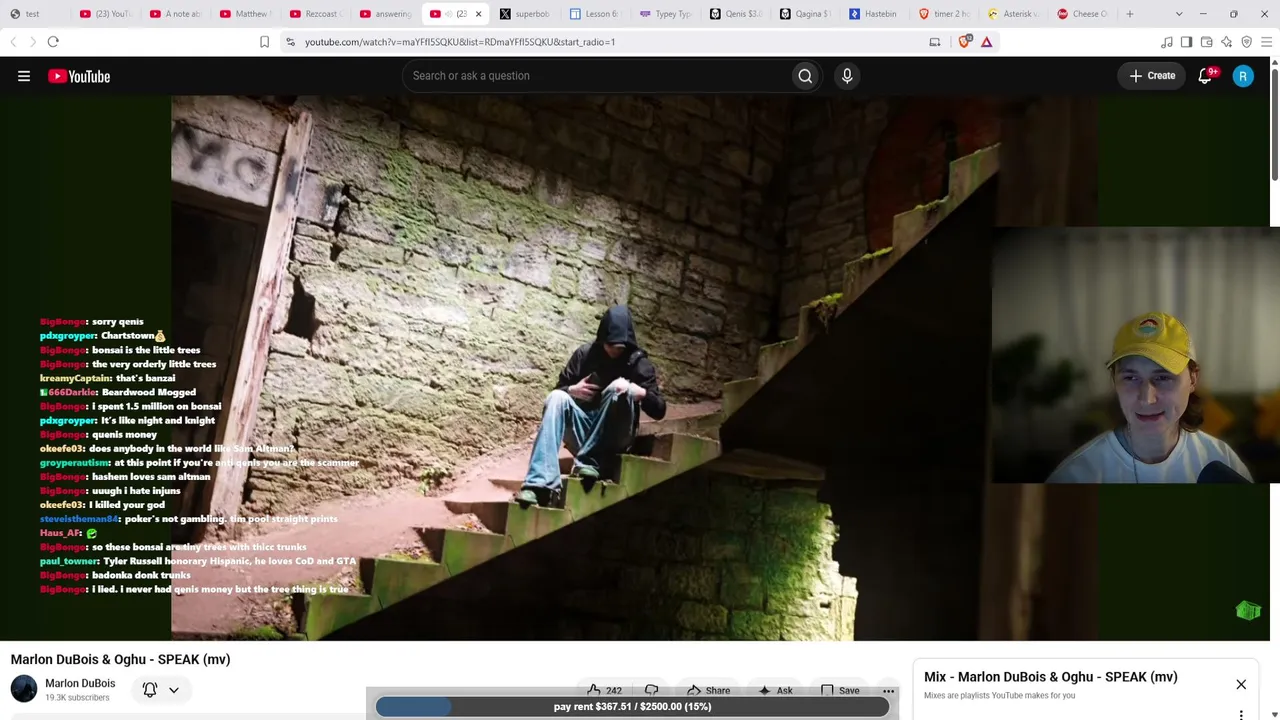
Task: Click the pay rent progress bar
Action: click(632, 707)
